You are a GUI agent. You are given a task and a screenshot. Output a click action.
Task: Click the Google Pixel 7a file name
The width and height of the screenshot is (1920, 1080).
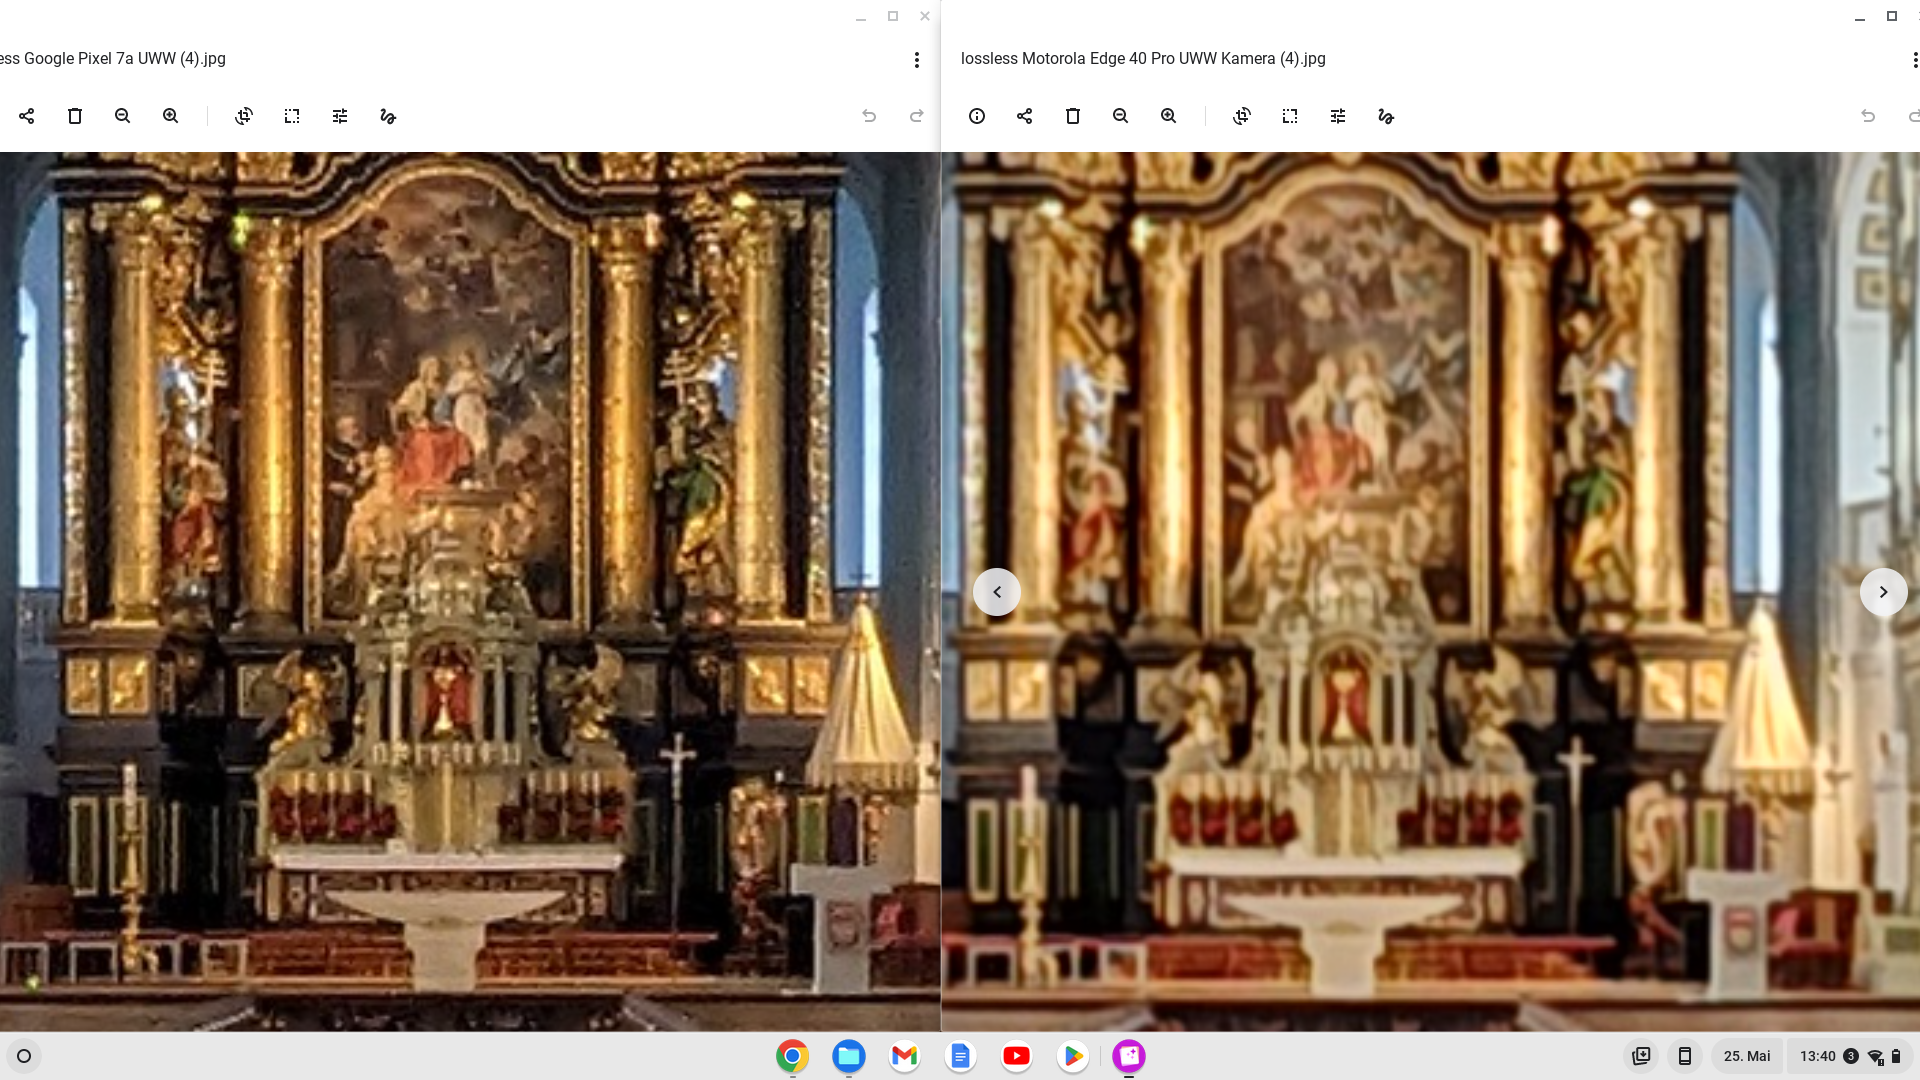(x=113, y=59)
